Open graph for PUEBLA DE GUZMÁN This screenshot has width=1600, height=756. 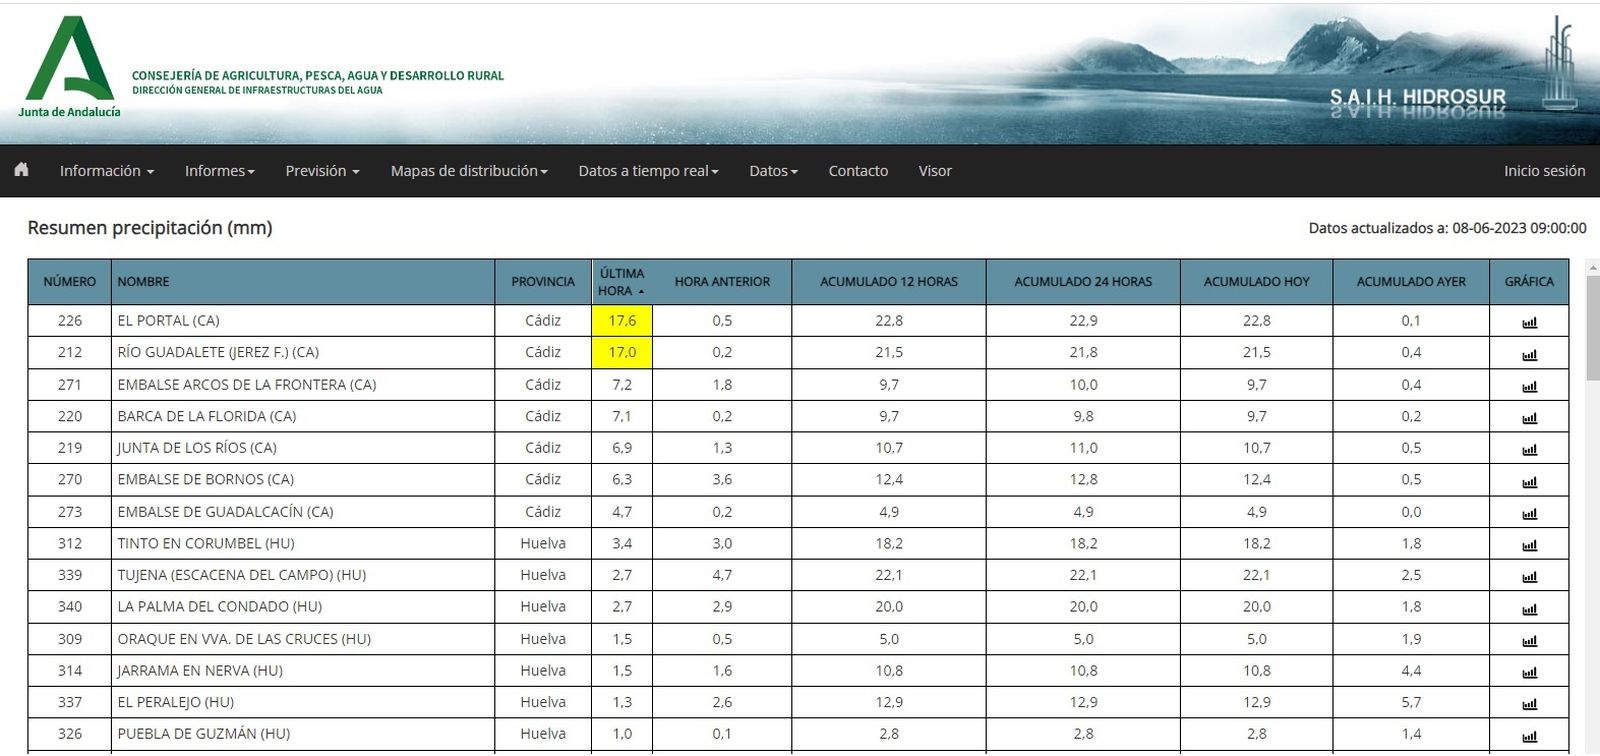click(x=1529, y=735)
